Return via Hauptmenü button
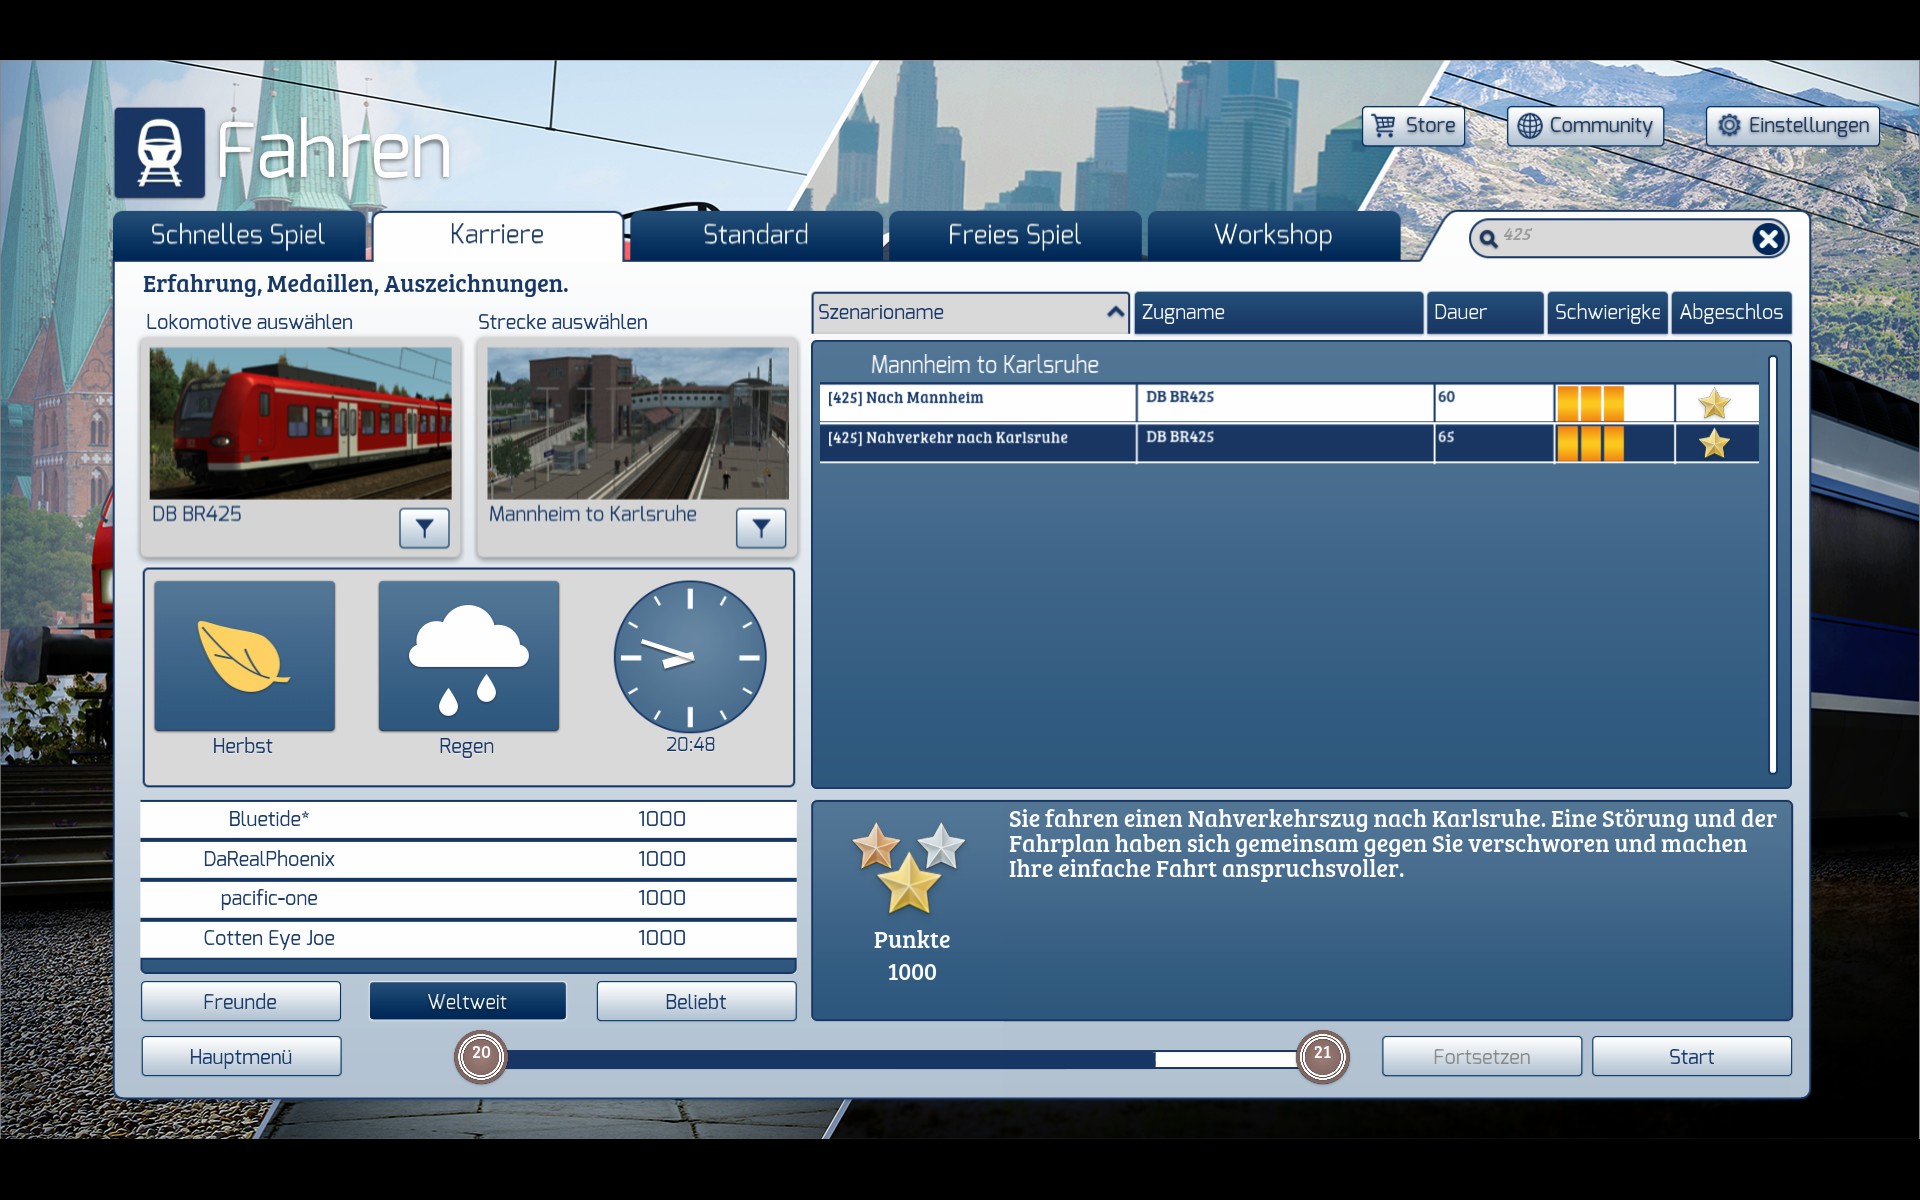The width and height of the screenshot is (1920, 1200). point(241,1057)
